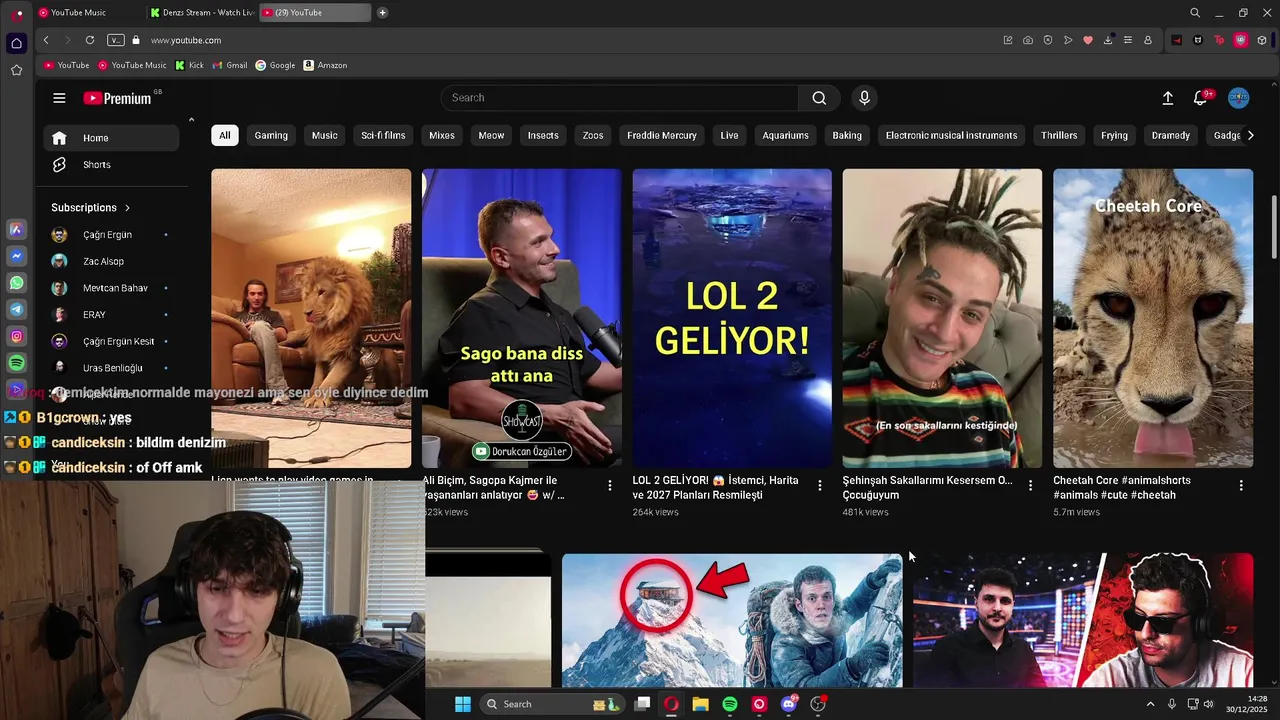
Task: Switch to the Denzs Stream tab
Action: coord(202,13)
